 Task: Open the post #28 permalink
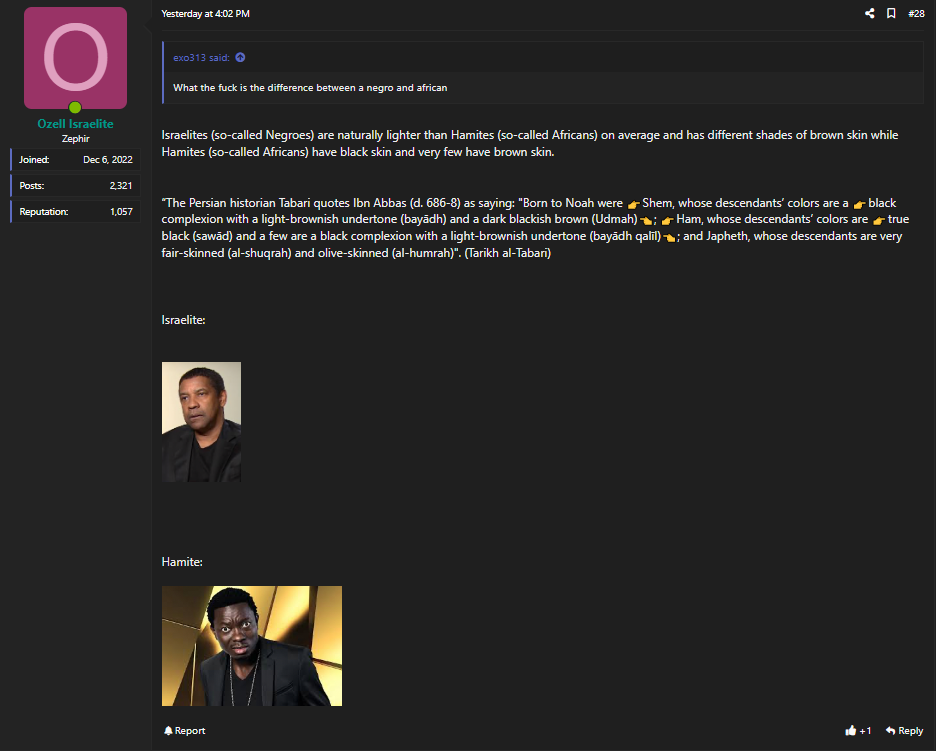click(x=916, y=13)
